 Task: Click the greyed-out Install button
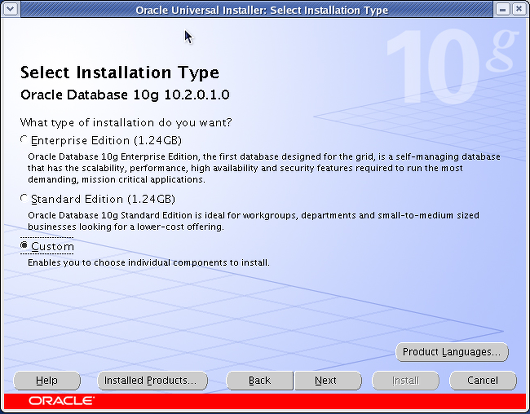406,381
